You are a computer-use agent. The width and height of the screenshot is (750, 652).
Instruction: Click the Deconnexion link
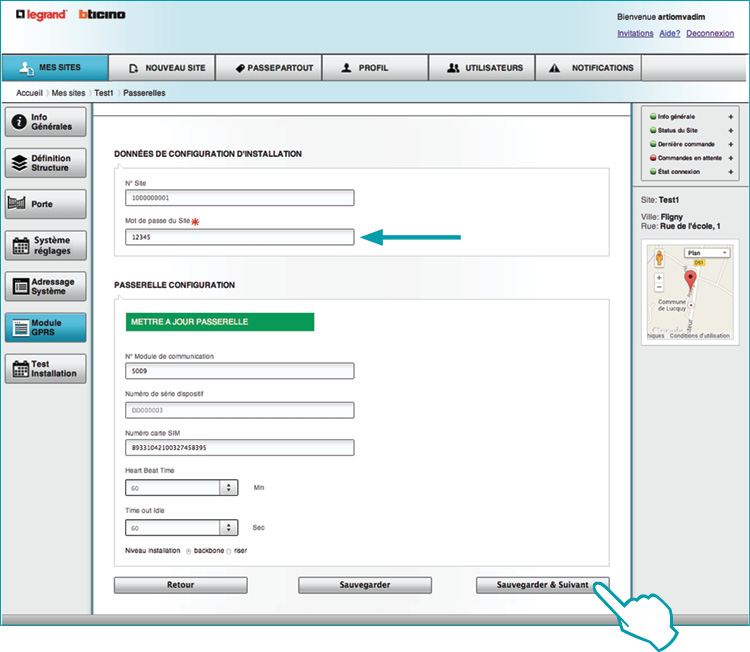tap(710, 33)
